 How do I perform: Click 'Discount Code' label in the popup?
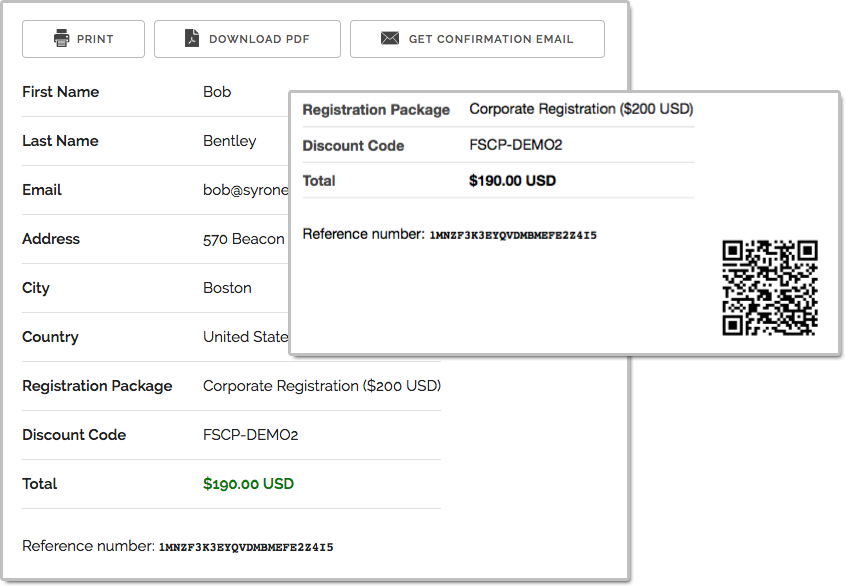pyautogui.click(x=354, y=146)
